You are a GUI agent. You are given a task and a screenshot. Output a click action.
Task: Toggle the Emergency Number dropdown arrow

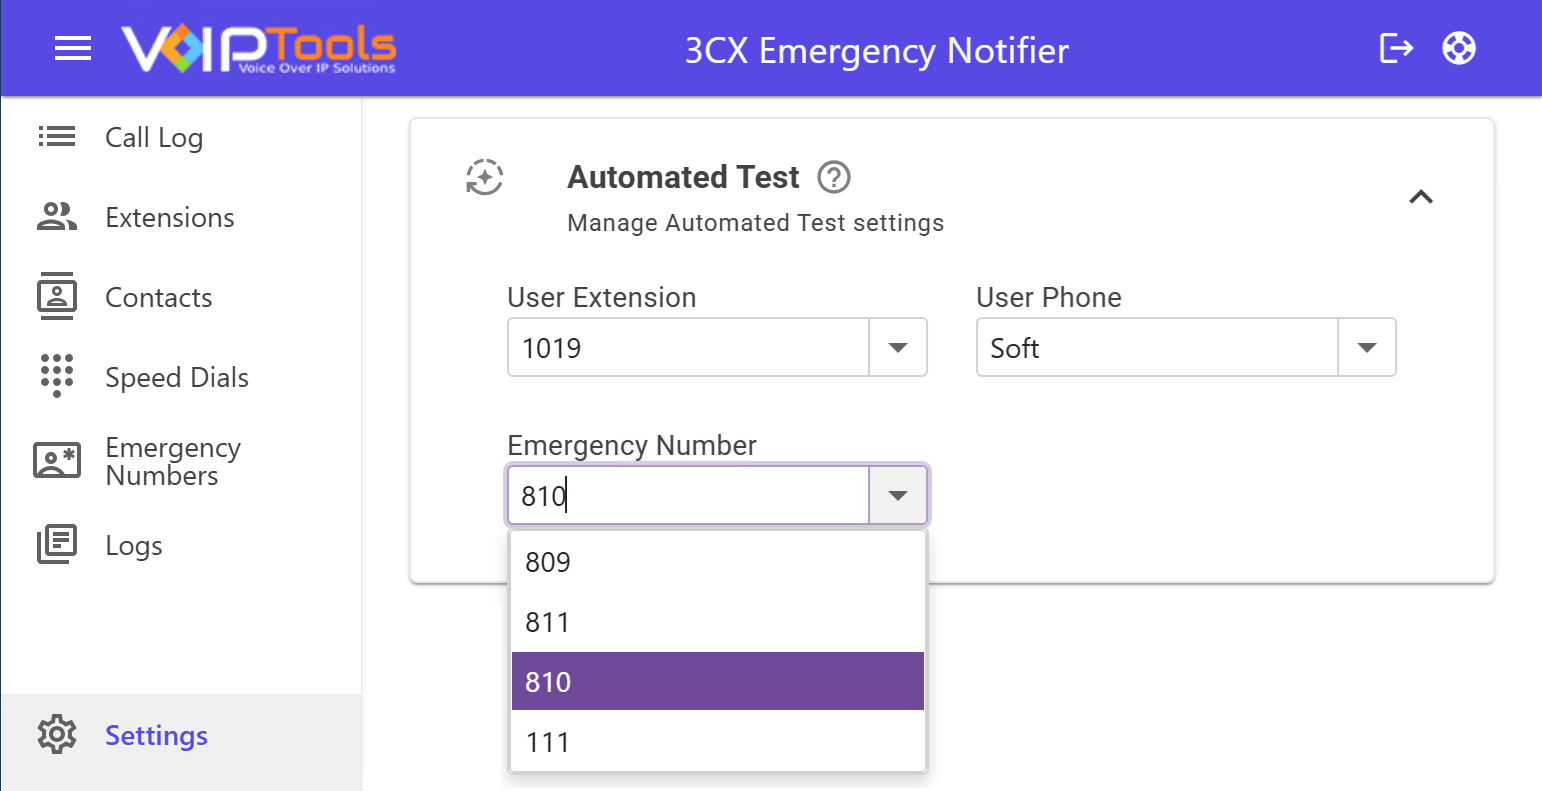click(898, 495)
